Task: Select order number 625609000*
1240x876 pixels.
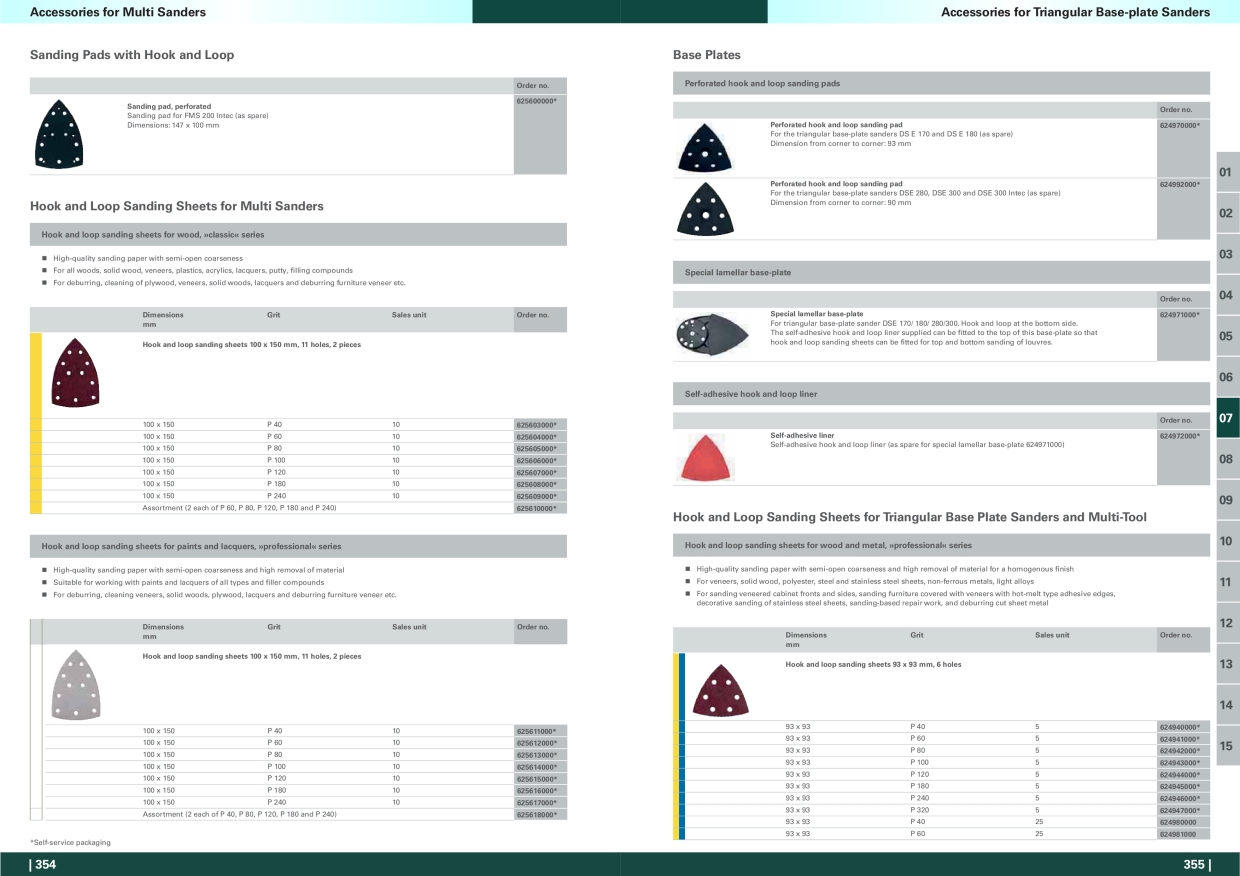Action: click(536, 496)
